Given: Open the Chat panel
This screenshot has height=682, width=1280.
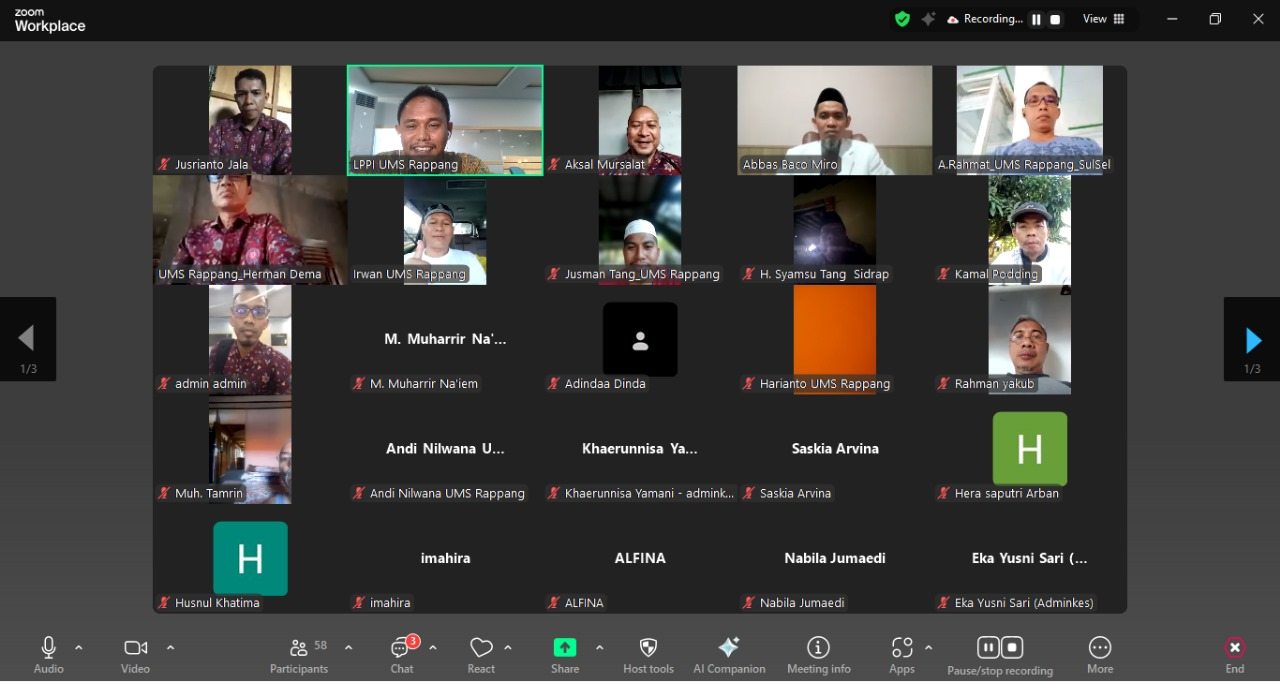Looking at the screenshot, I should [403, 655].
